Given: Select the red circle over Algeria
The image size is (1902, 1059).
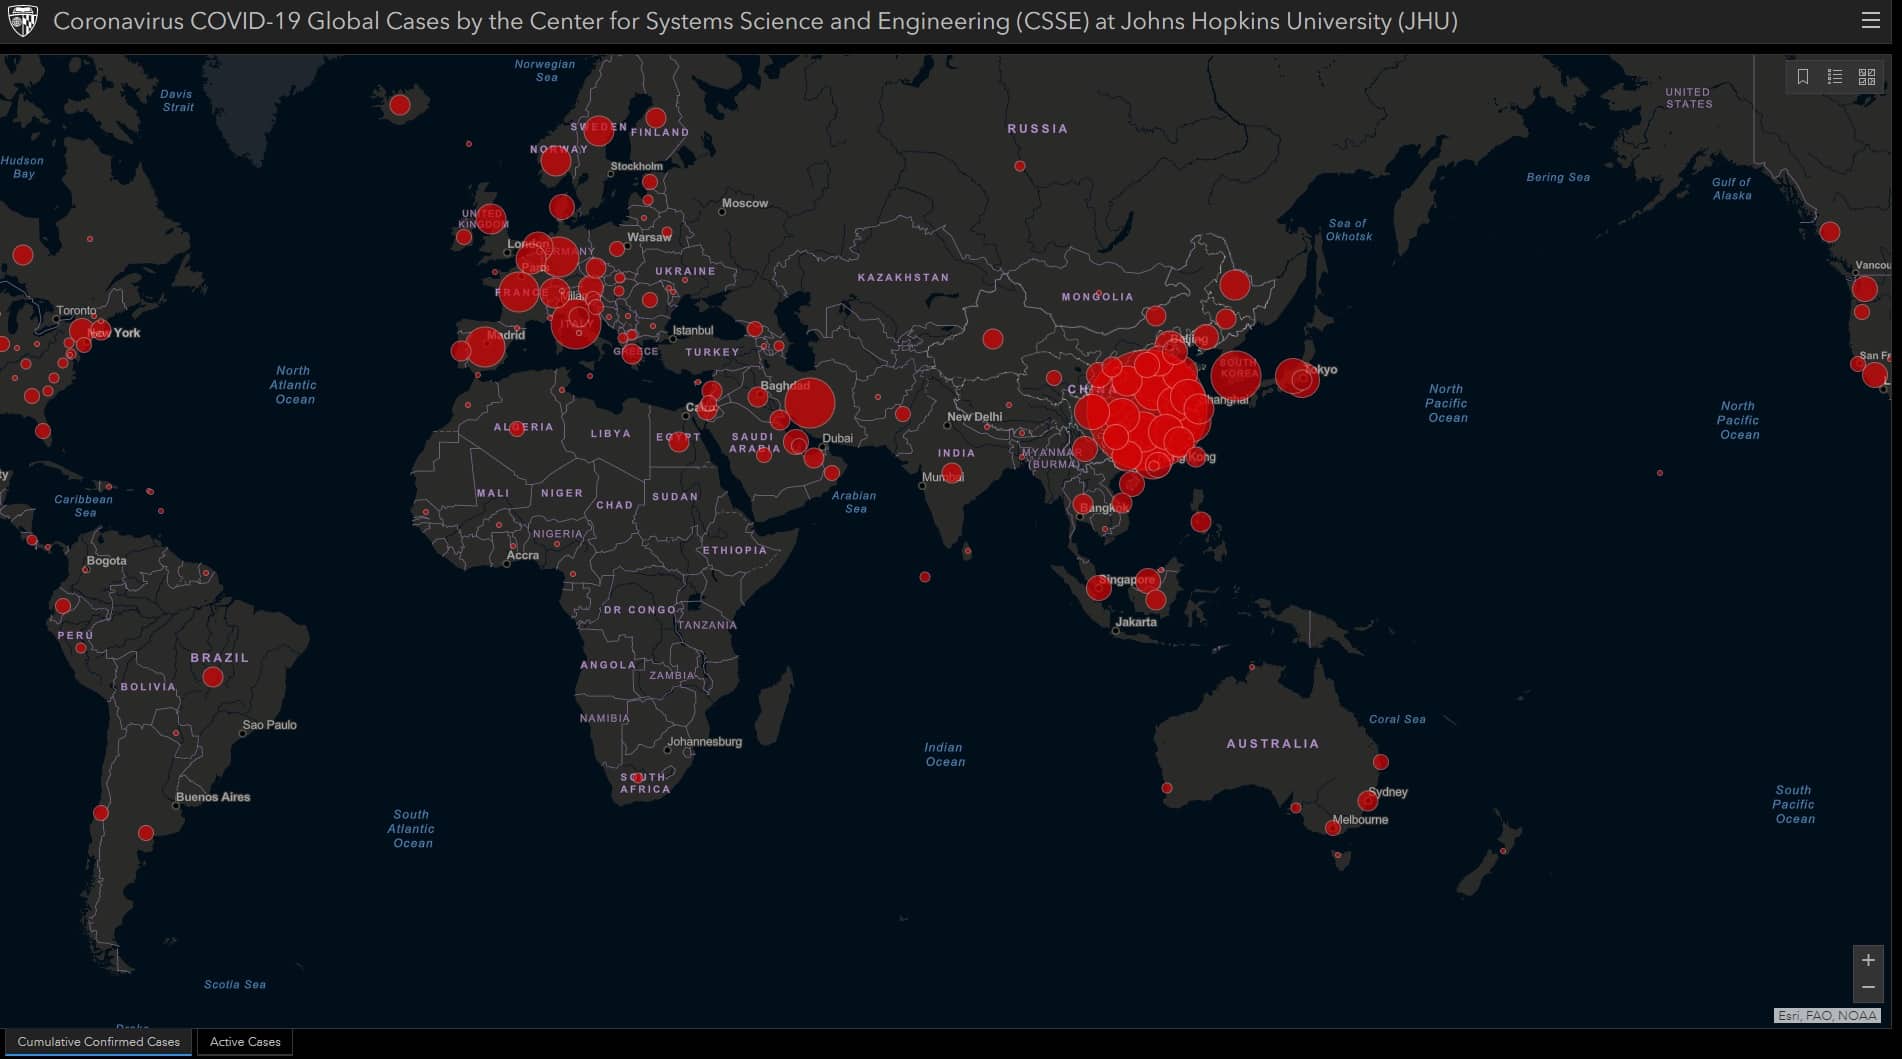Looking at the screenshot, I should pyautogui.click(x=517, y=429).
